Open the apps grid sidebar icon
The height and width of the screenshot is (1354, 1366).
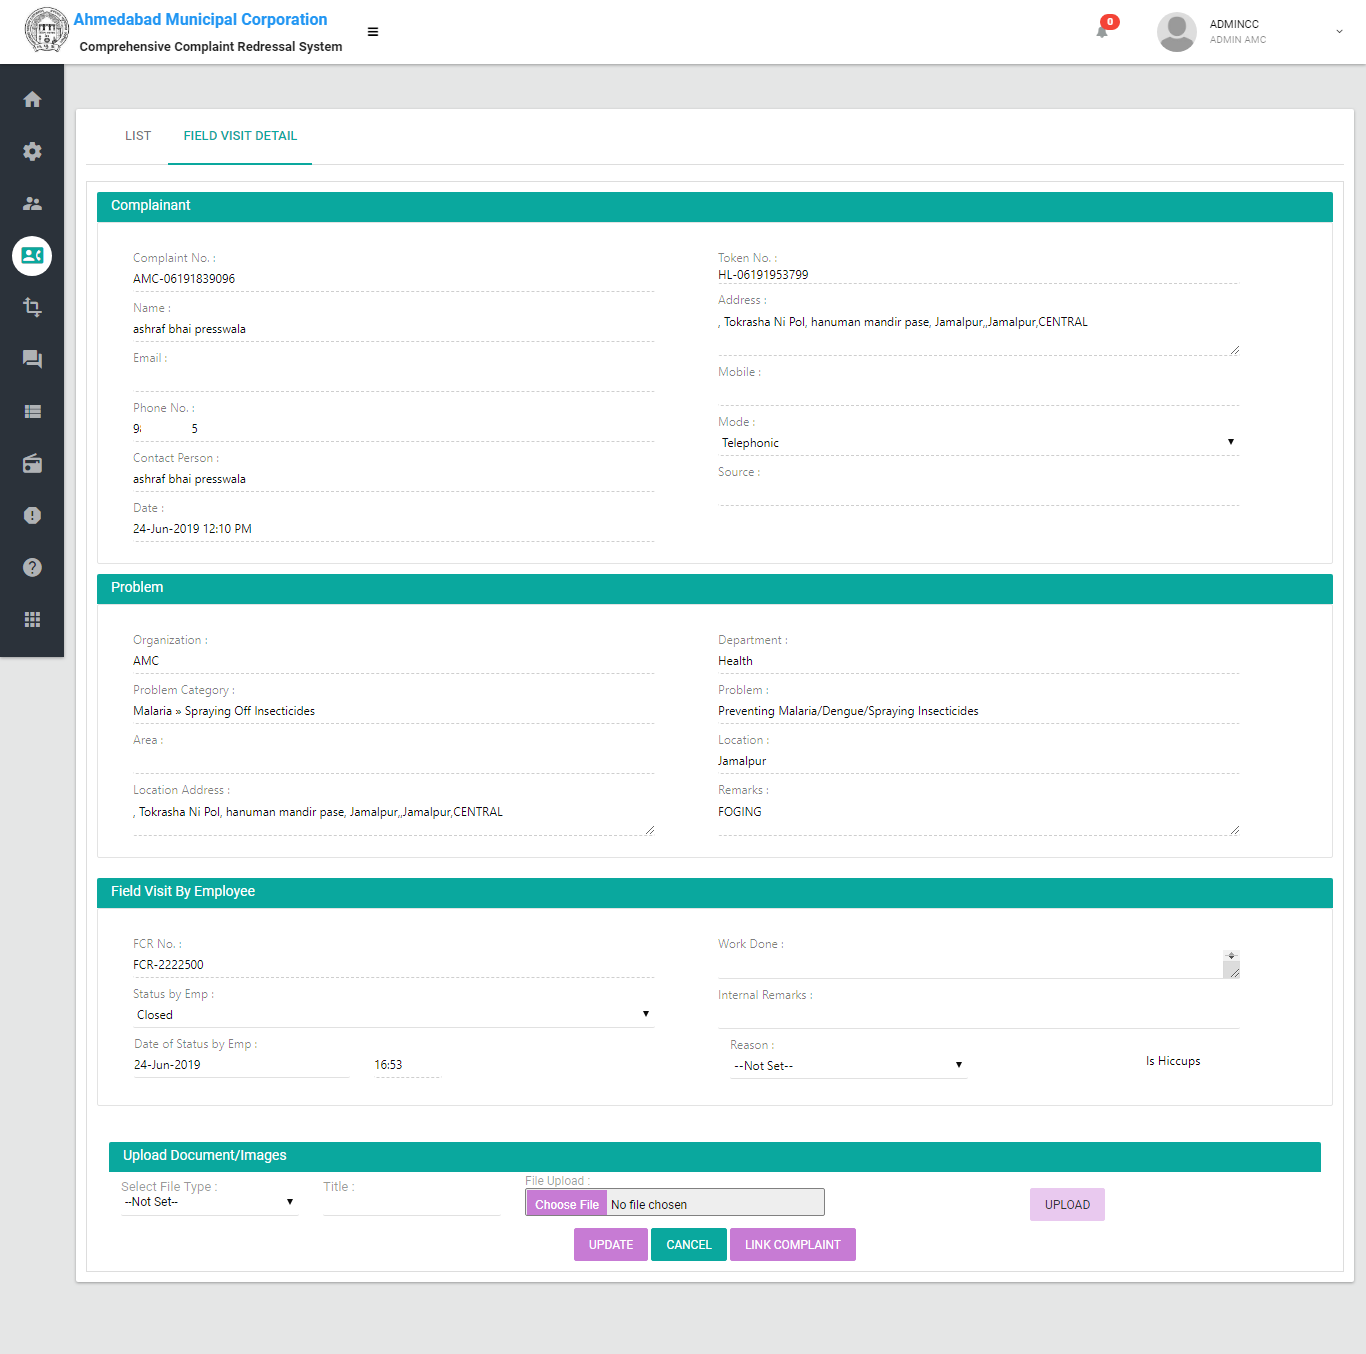pos(32,619)
